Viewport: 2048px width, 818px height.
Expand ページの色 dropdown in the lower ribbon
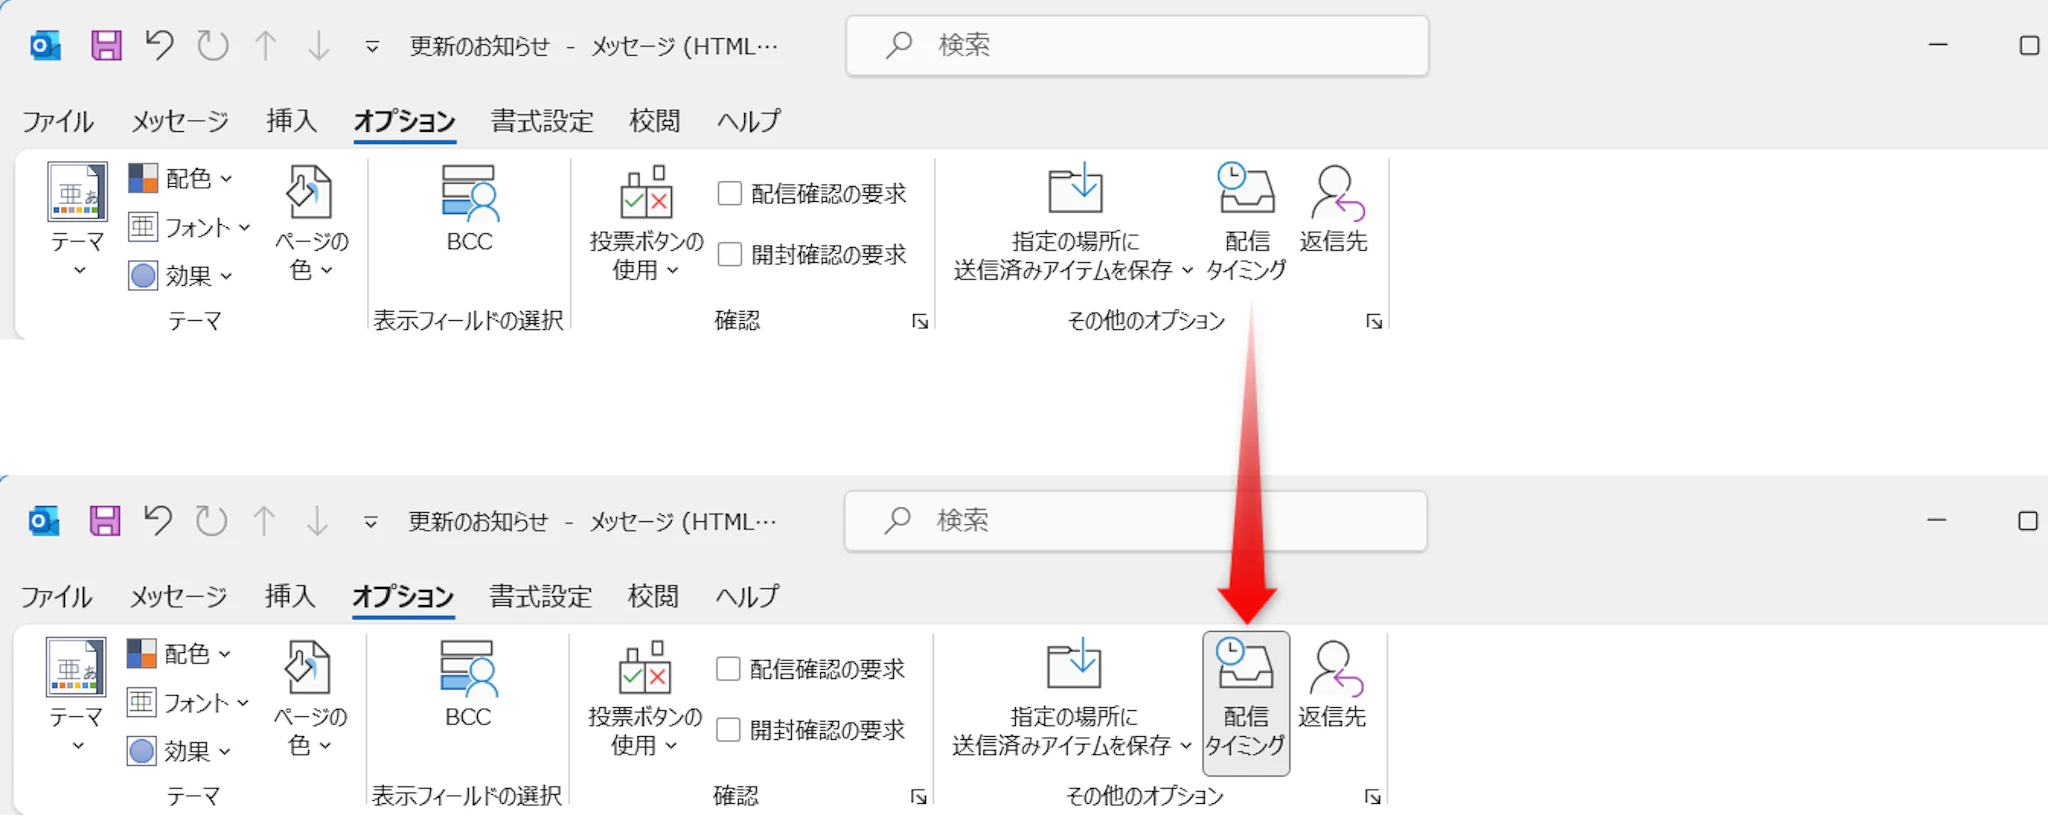tap(309, 699)
